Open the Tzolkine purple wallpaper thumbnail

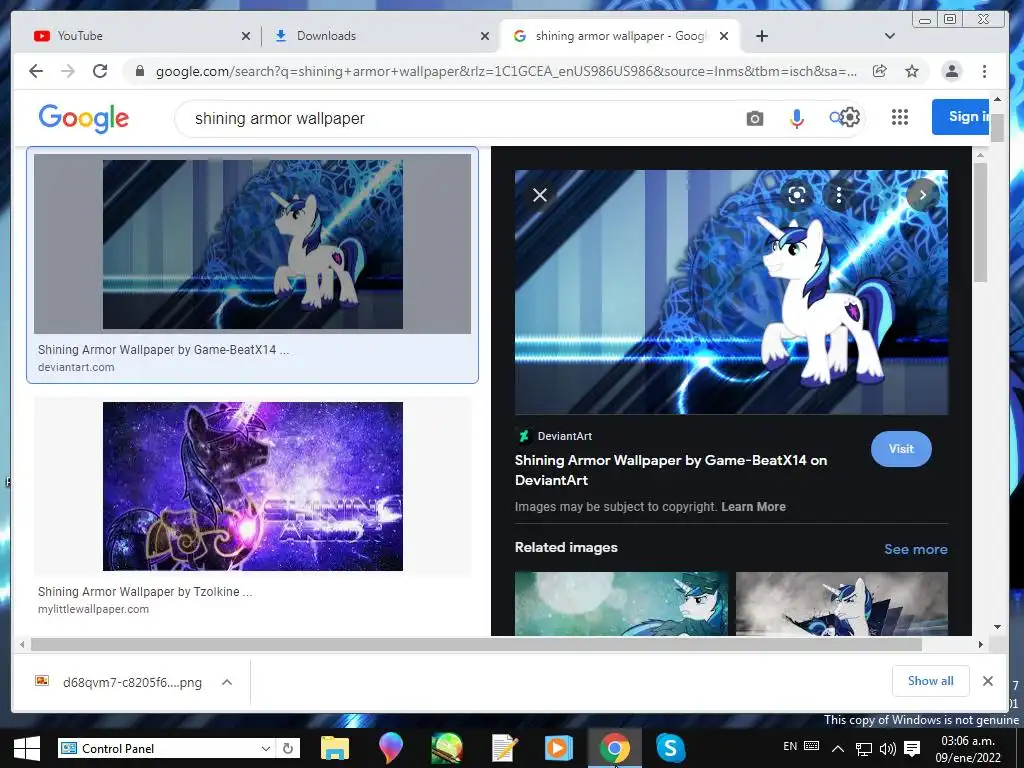coord(253,487)
